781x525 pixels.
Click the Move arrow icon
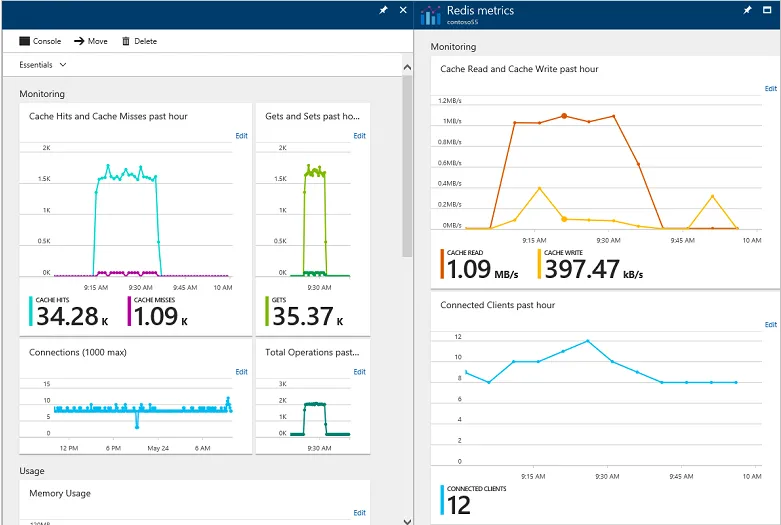coord(79,41)
